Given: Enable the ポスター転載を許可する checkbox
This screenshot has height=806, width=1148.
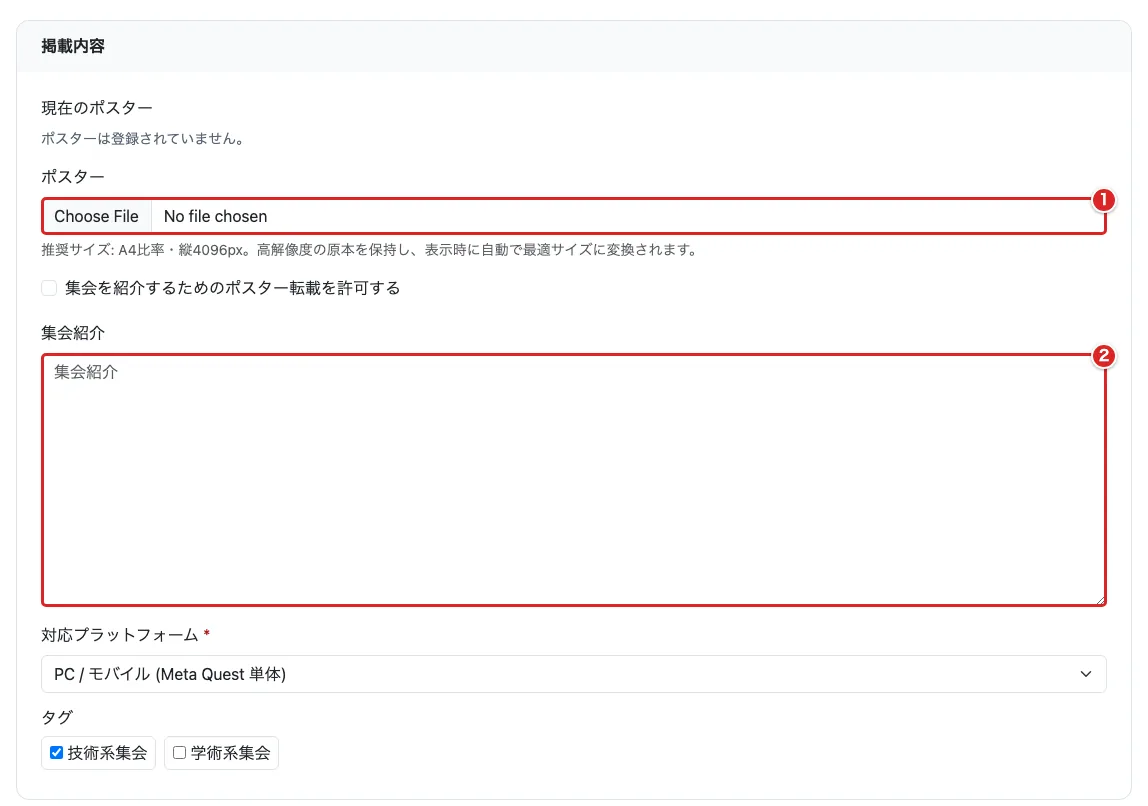Looking at the screenshot, I should pos(49,288).
